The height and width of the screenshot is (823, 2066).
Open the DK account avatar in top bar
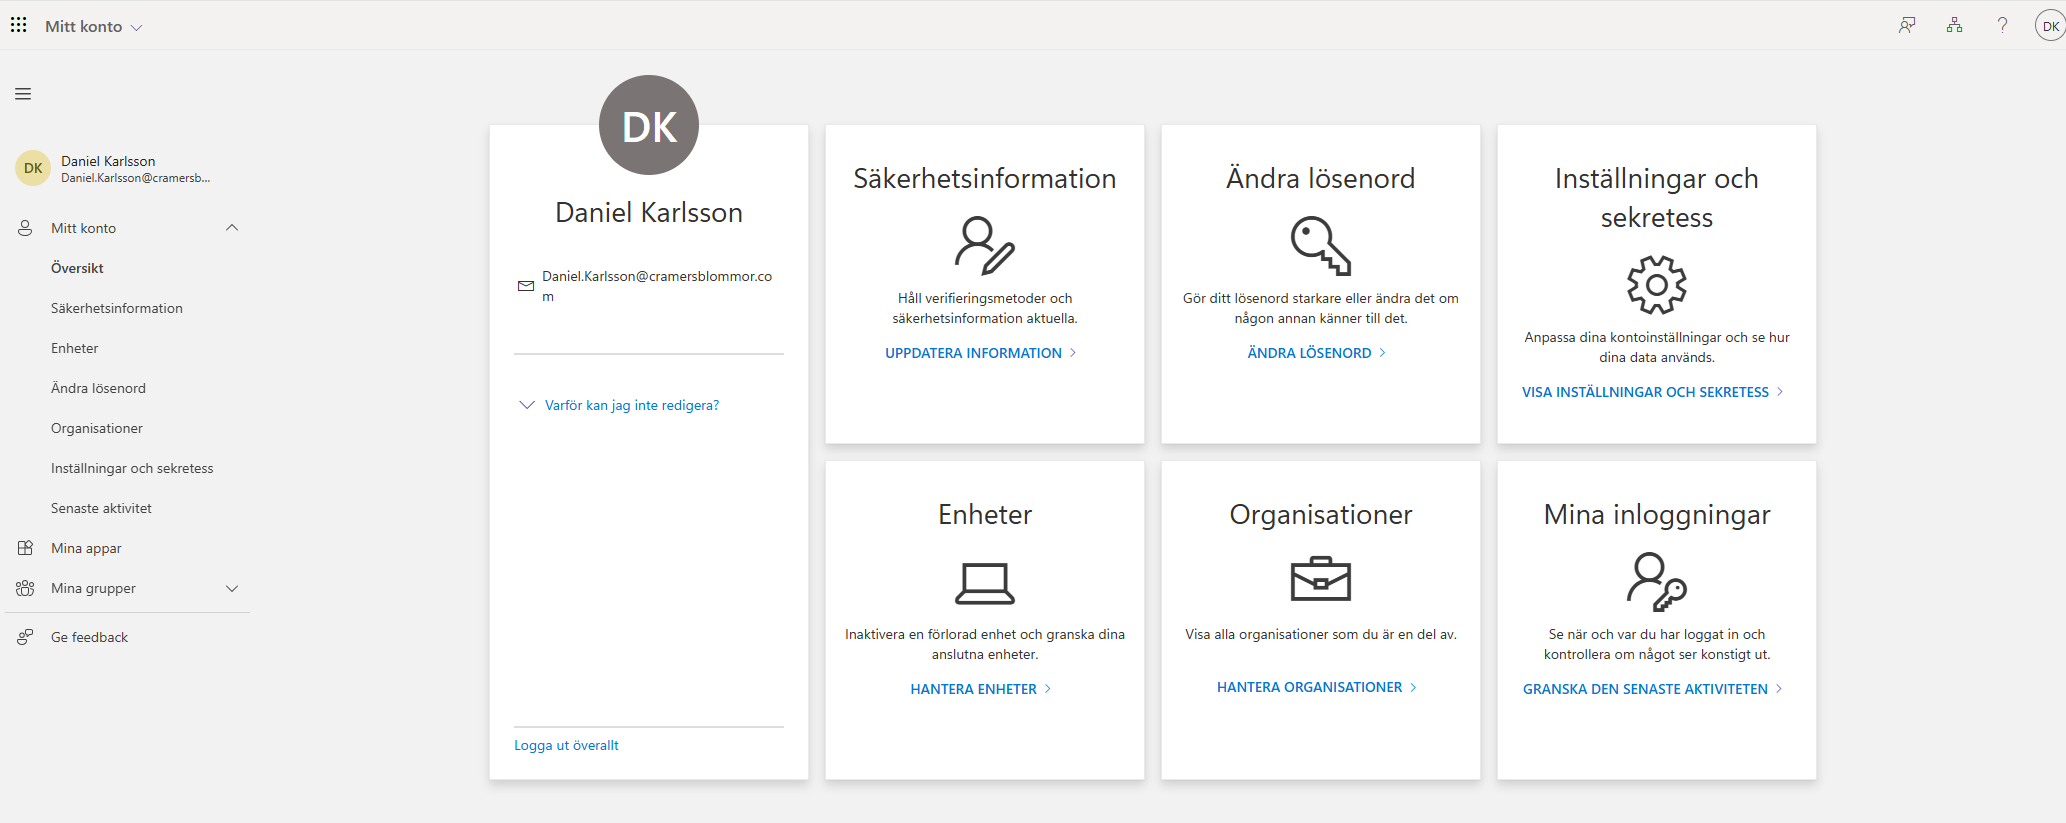click(x=2050, y=26)
